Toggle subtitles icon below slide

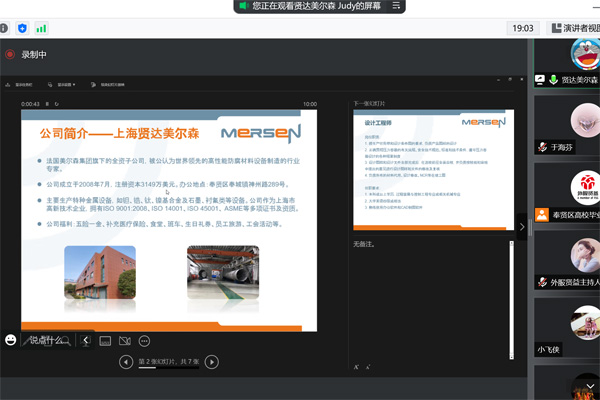click(x=105, y=341)
